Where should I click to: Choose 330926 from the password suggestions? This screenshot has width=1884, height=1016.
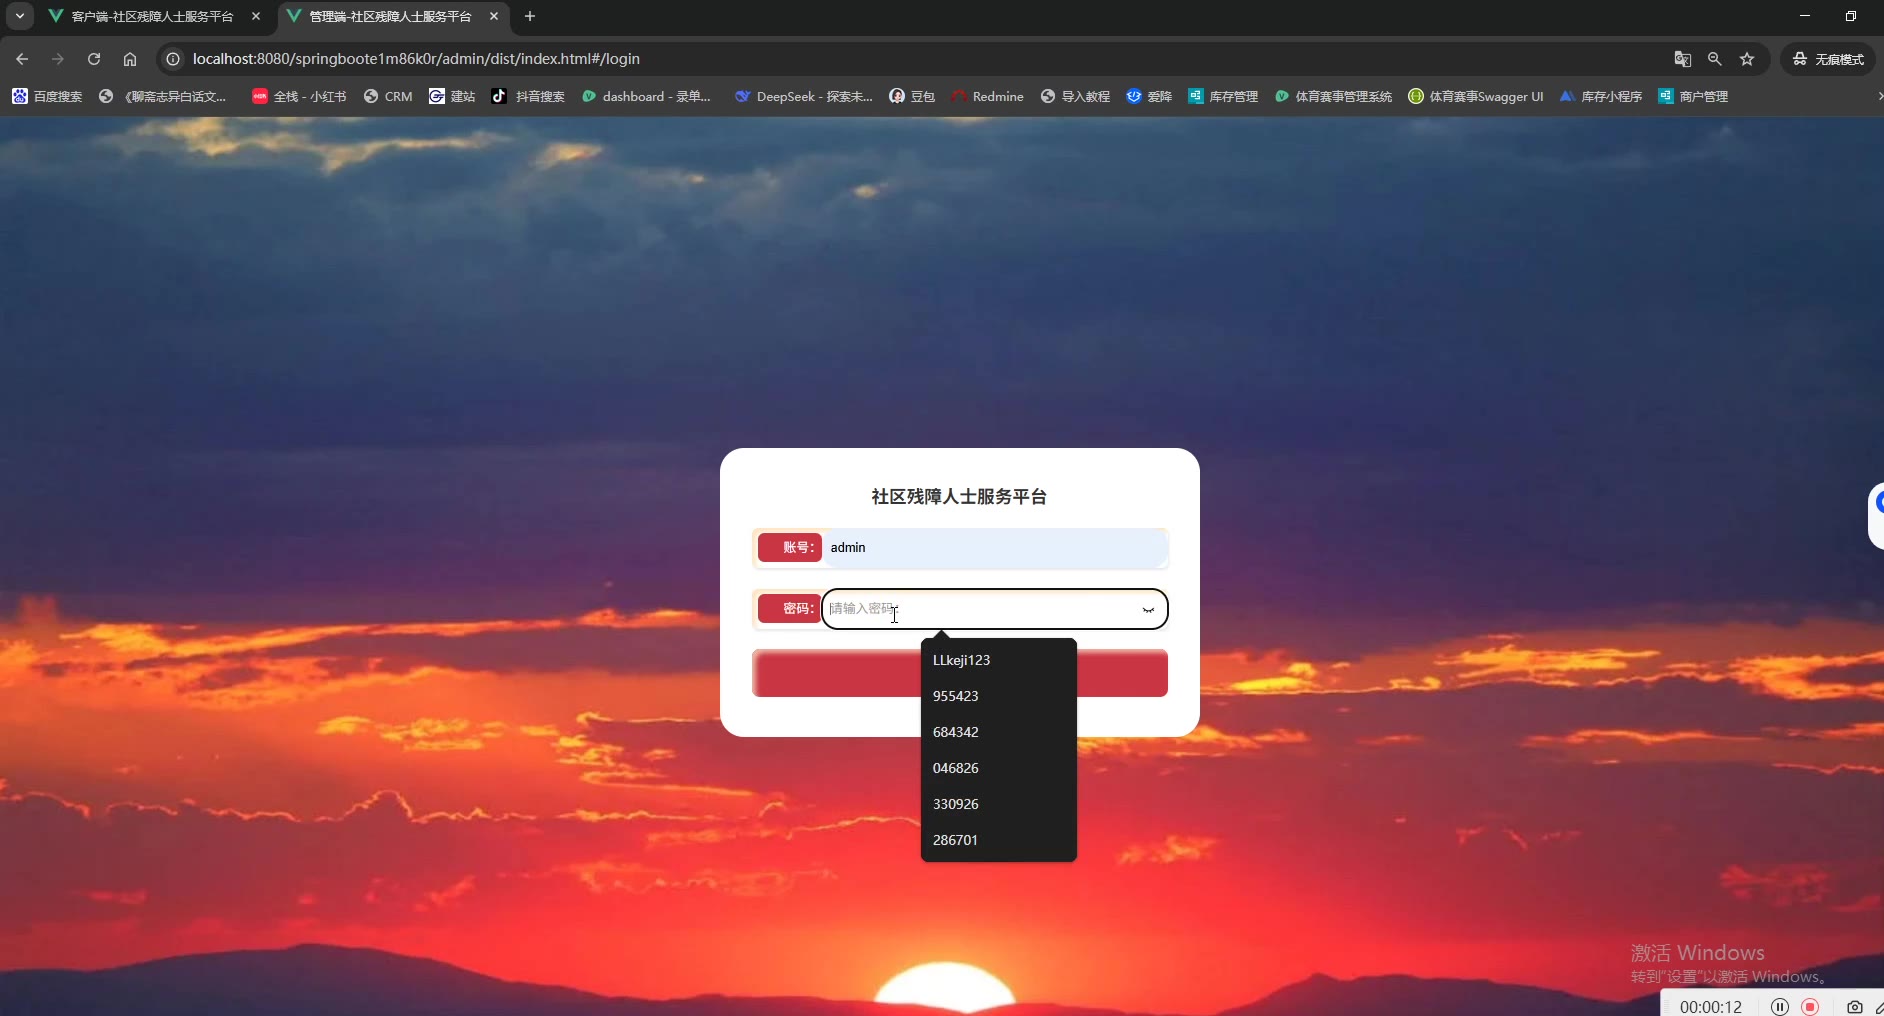[x=998, y=804]
